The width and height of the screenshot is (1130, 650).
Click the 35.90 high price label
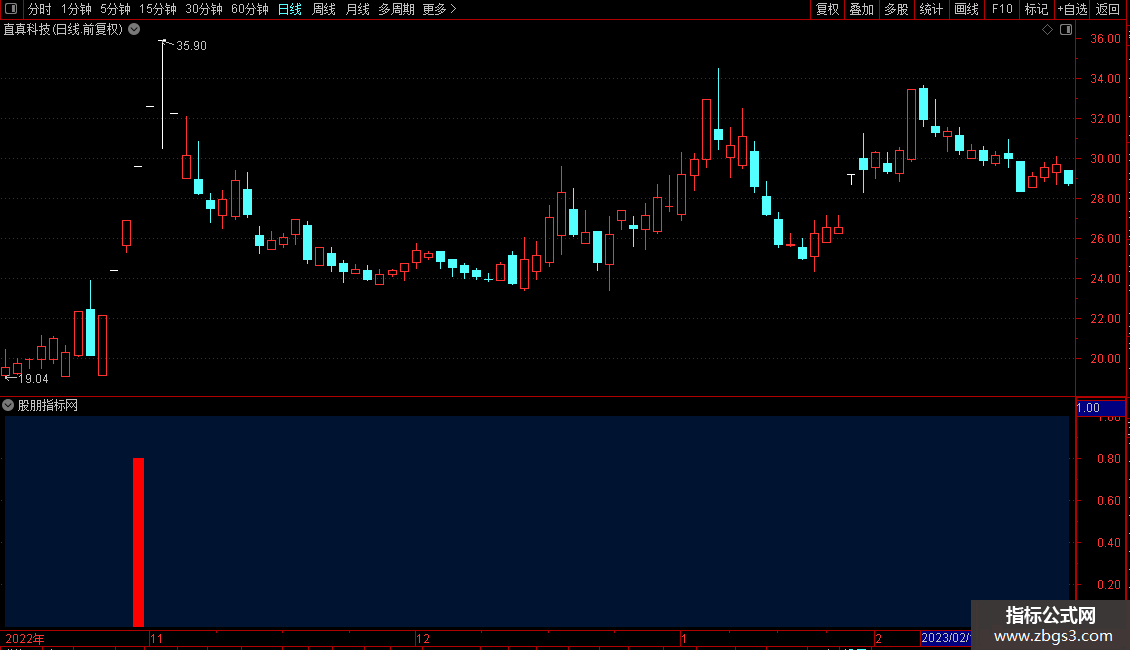click(x=191, y=45)
